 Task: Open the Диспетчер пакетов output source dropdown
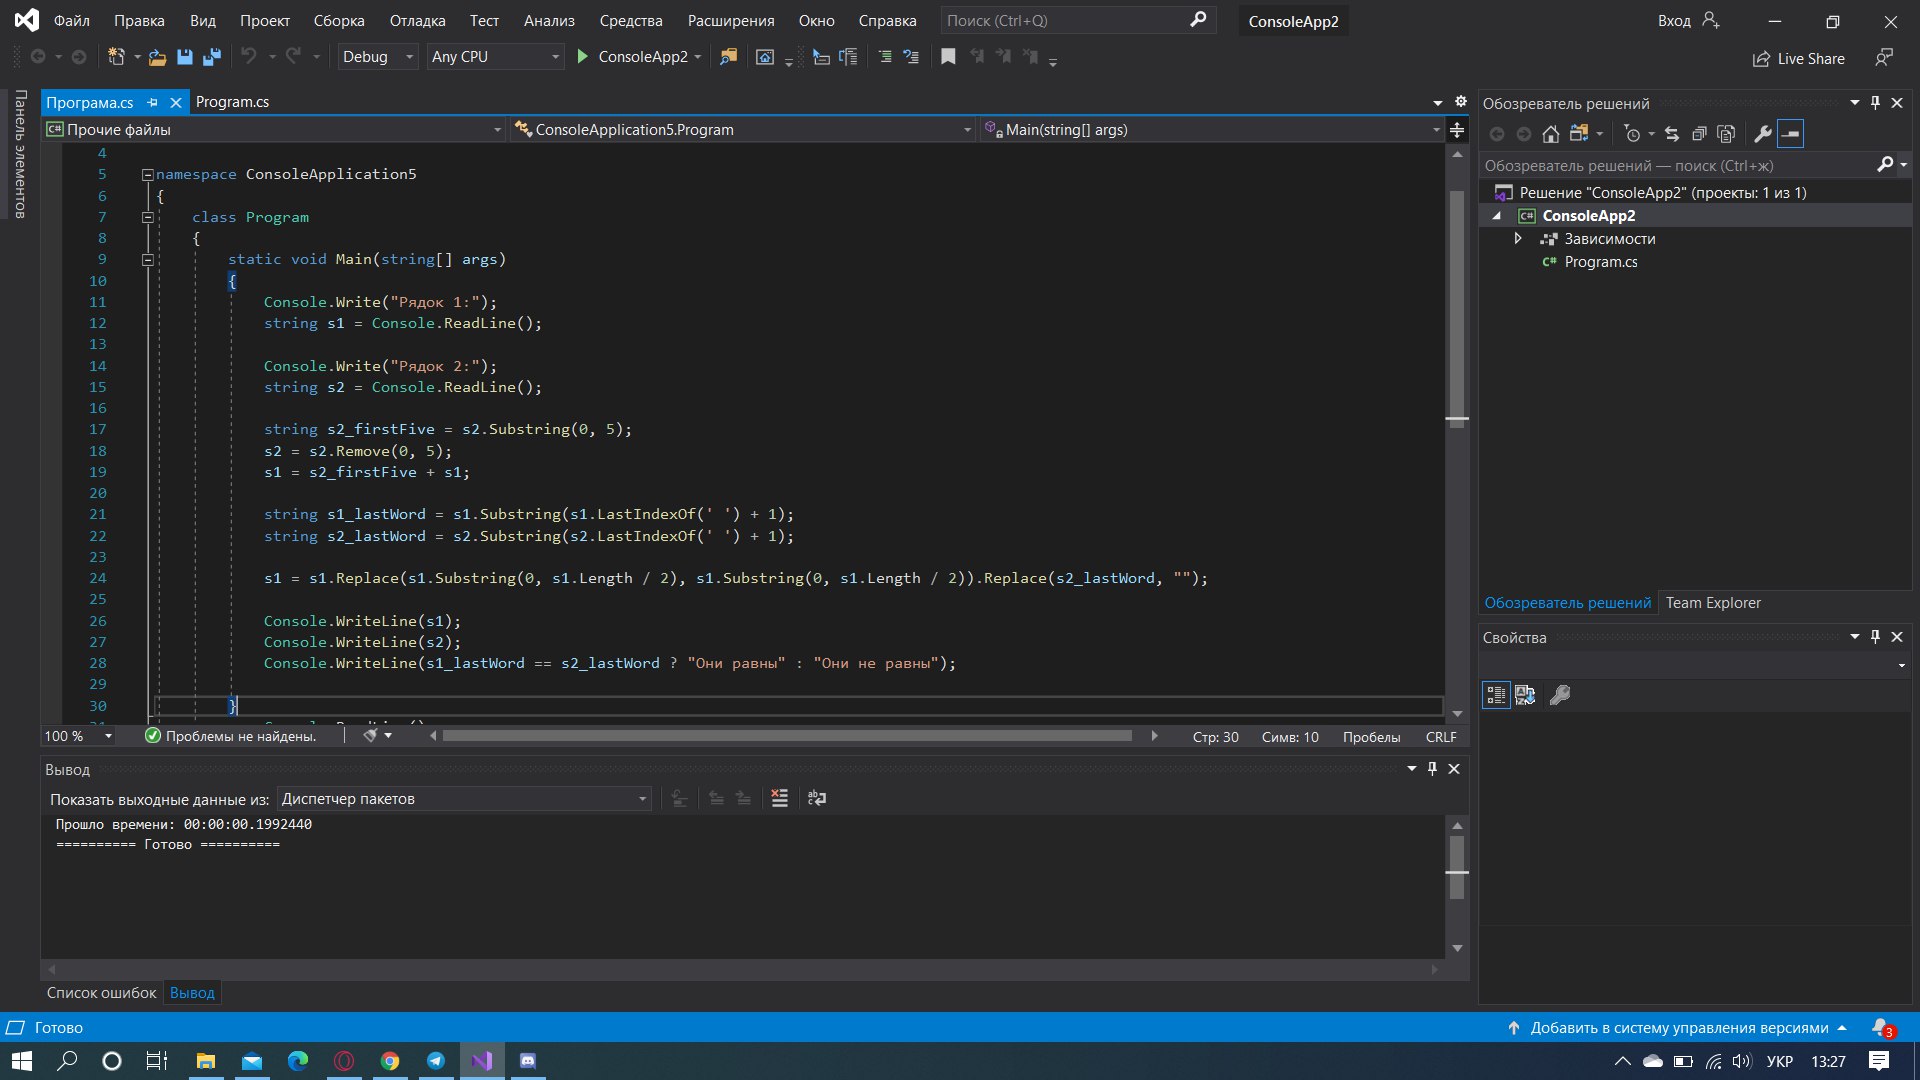(x=464, y=799)
